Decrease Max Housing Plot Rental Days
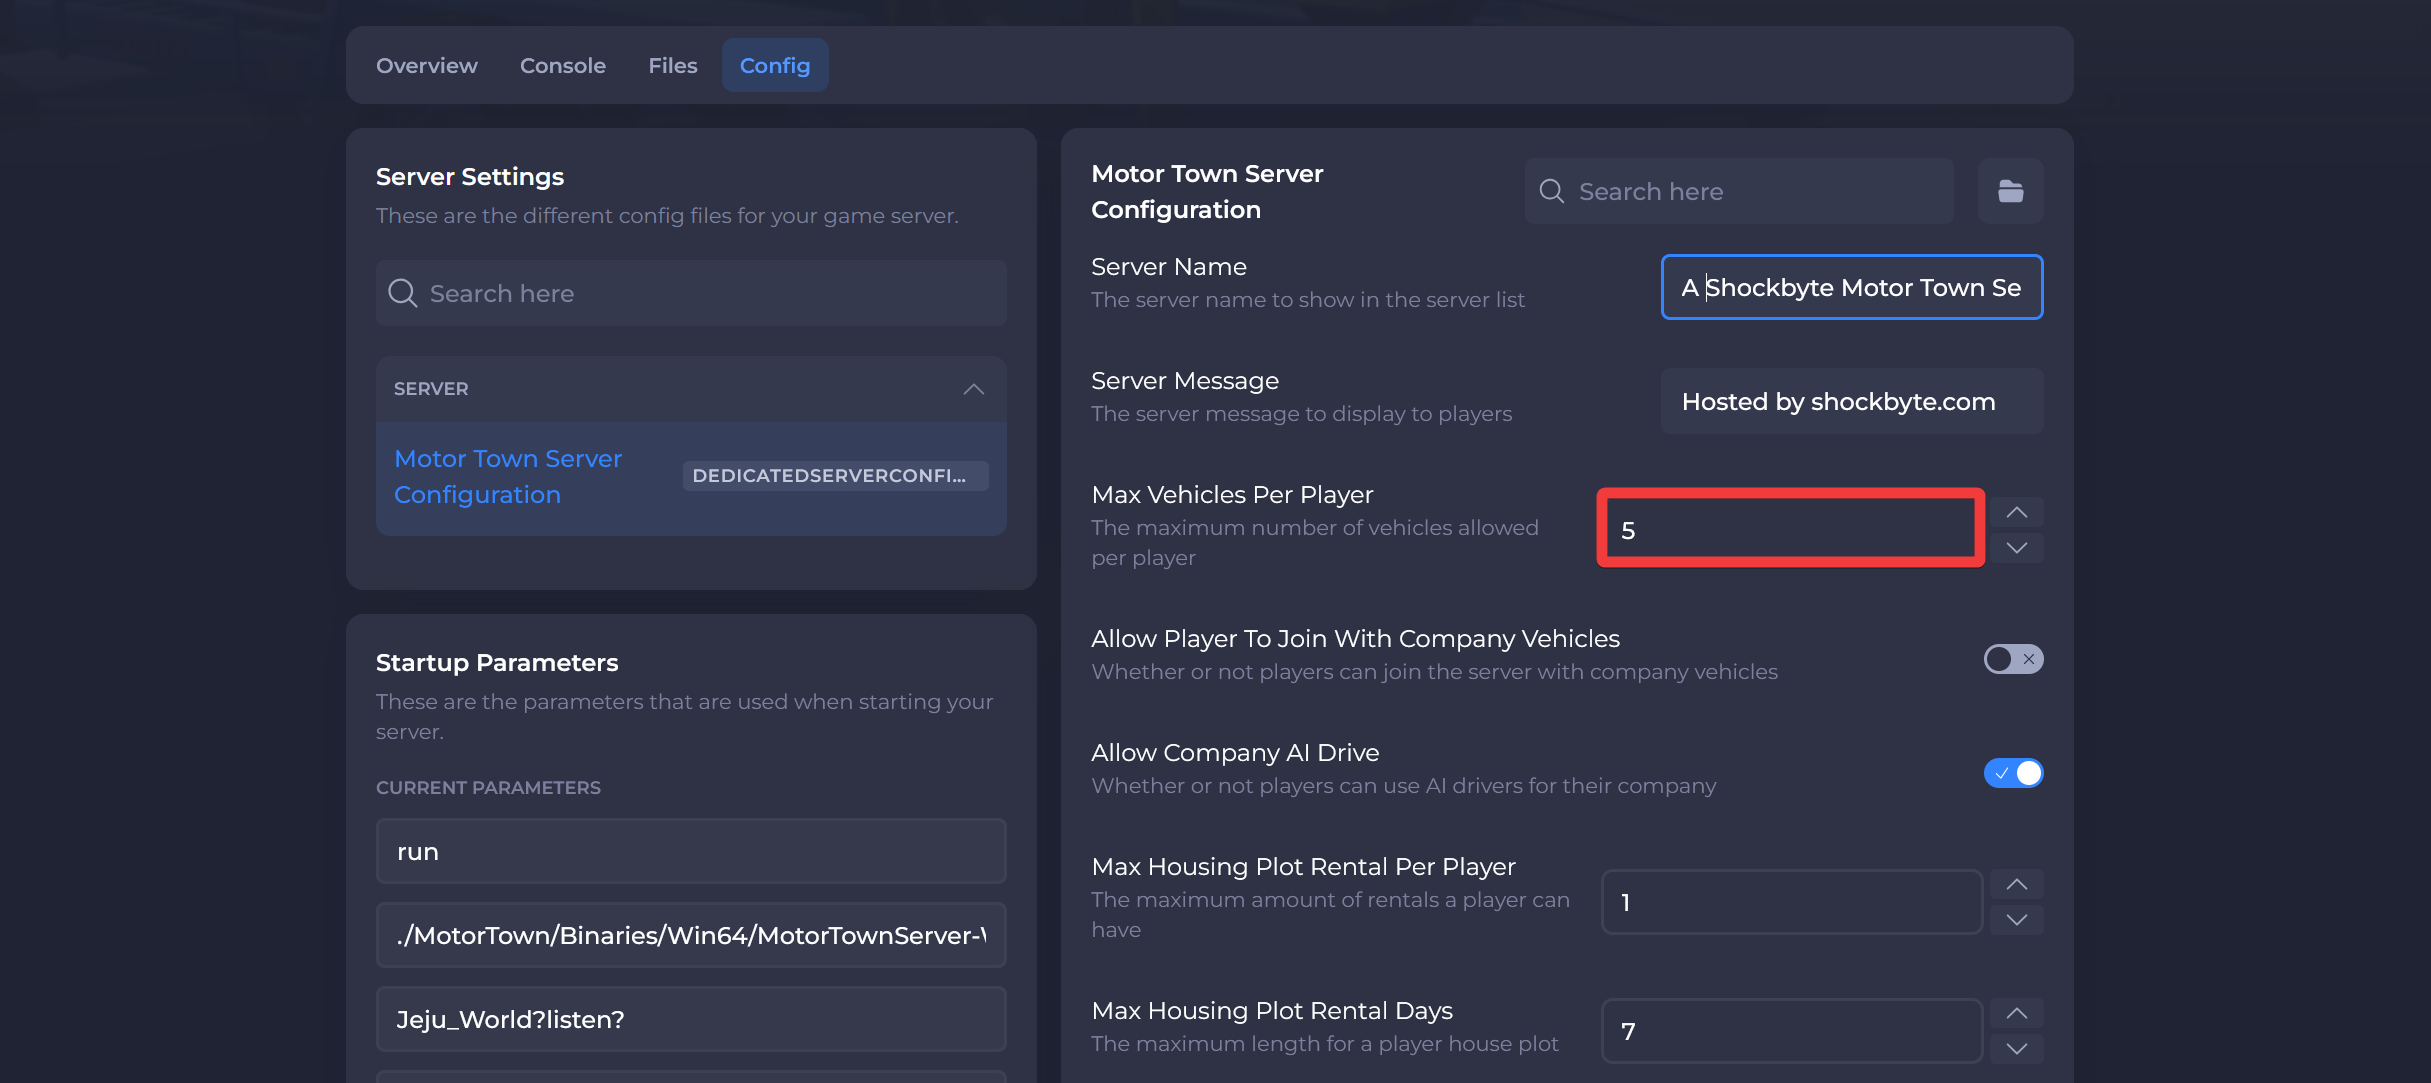Image resolution: width=2431 pixels, height=1083 pixels. [x=2016, y=1049]
